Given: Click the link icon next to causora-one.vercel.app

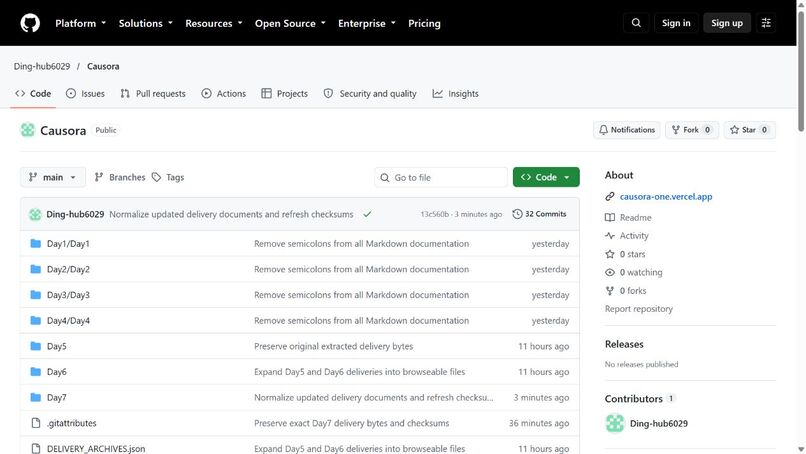Looking at the screenshot, I should (610, 196).
